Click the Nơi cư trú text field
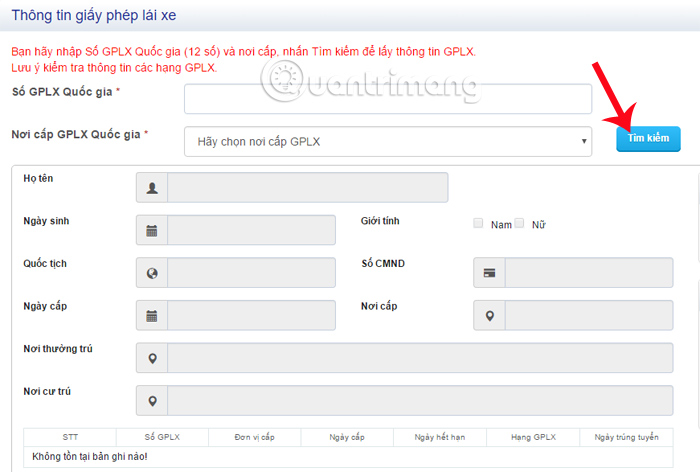Image resolution: width=700 pixels, height=472 pixels. (x=420, y=401)
